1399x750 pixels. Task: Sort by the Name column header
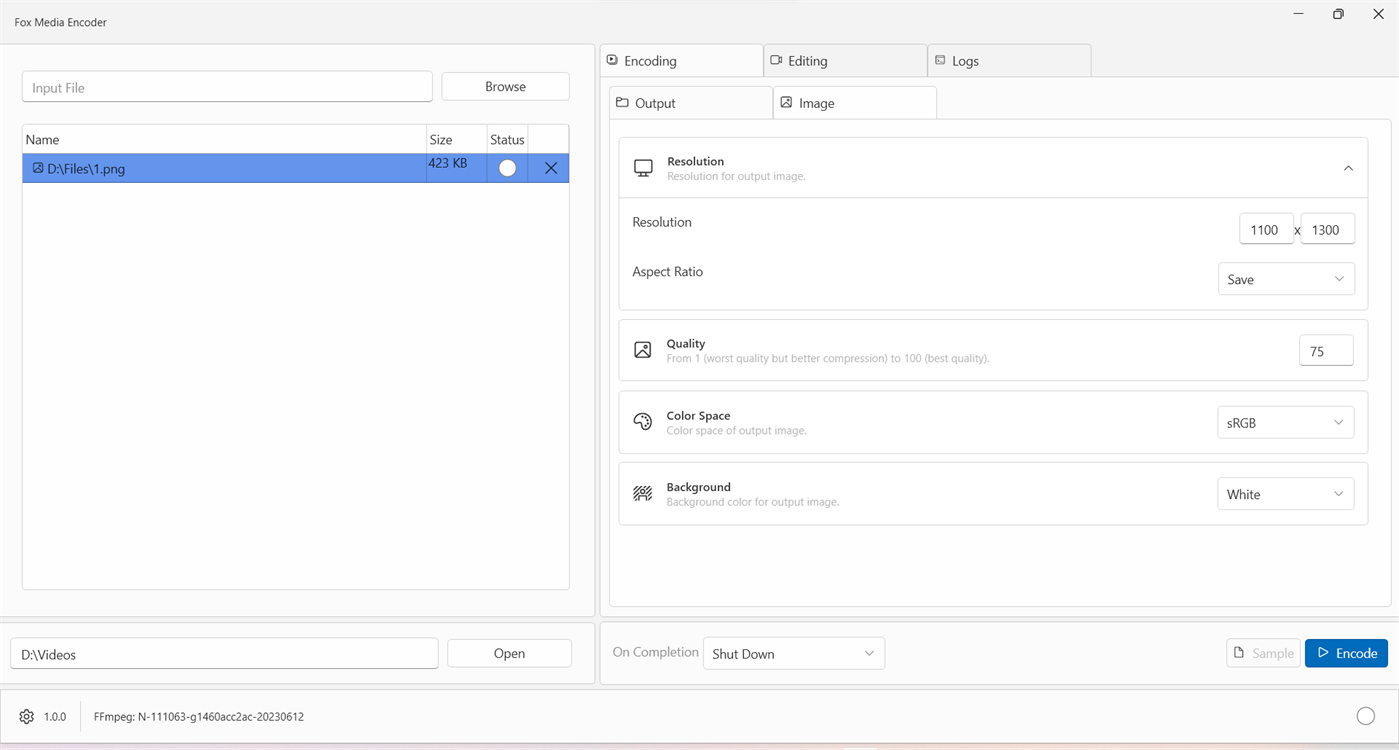pos(224,139)
